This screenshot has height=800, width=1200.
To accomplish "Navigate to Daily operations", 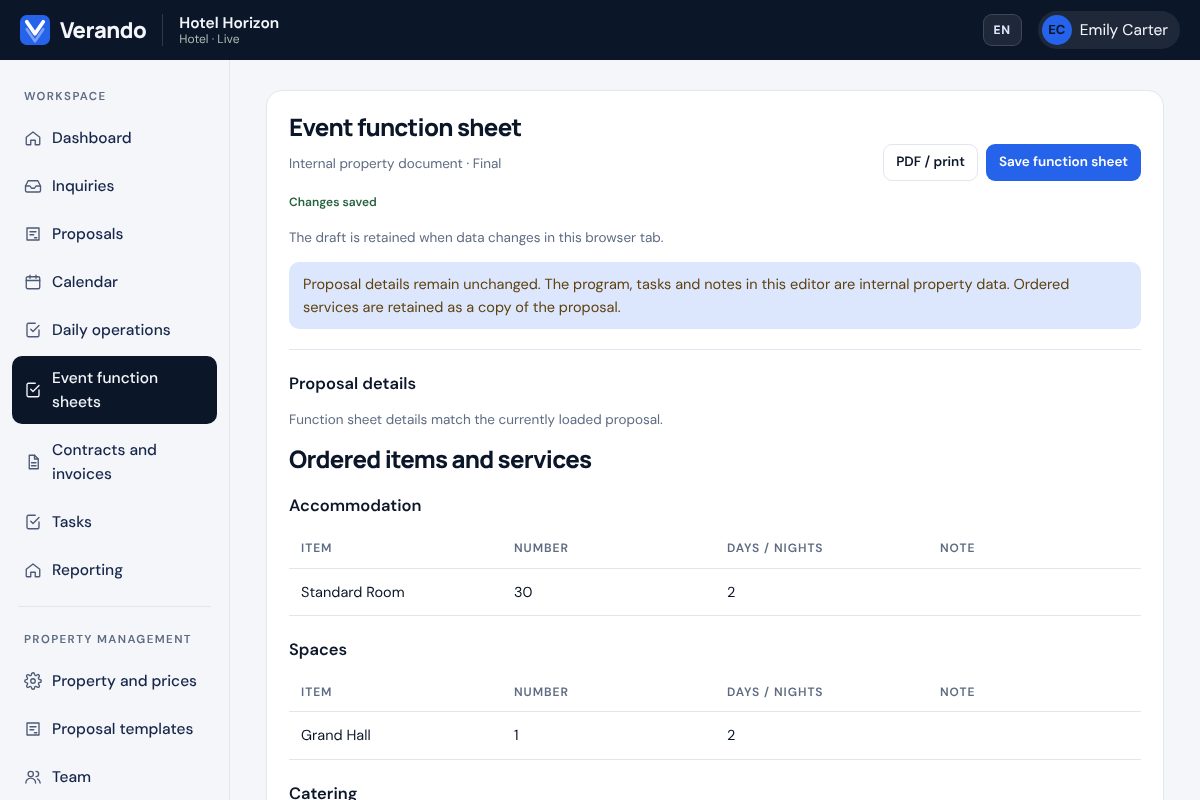I will click(x=114, y=330).
